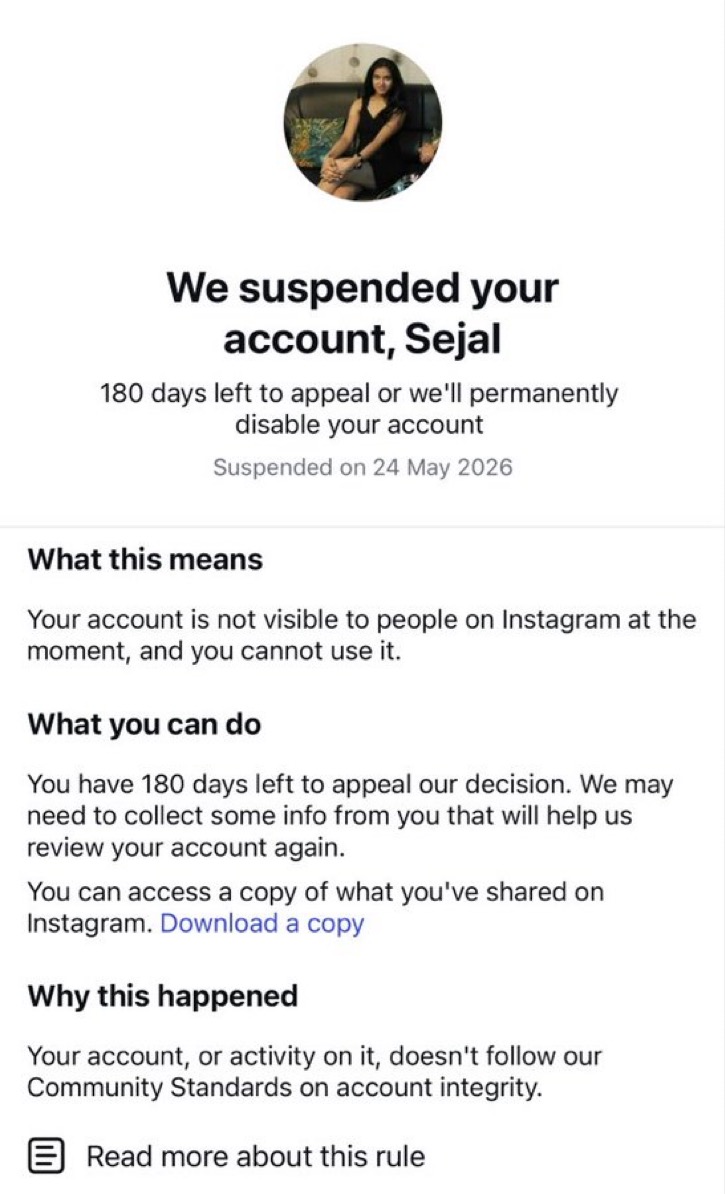This screenshot has height=1194, width=725.
Task: Click the paragraph about appealing our decision
Action: pyautogui.click(x=350, y=816)
